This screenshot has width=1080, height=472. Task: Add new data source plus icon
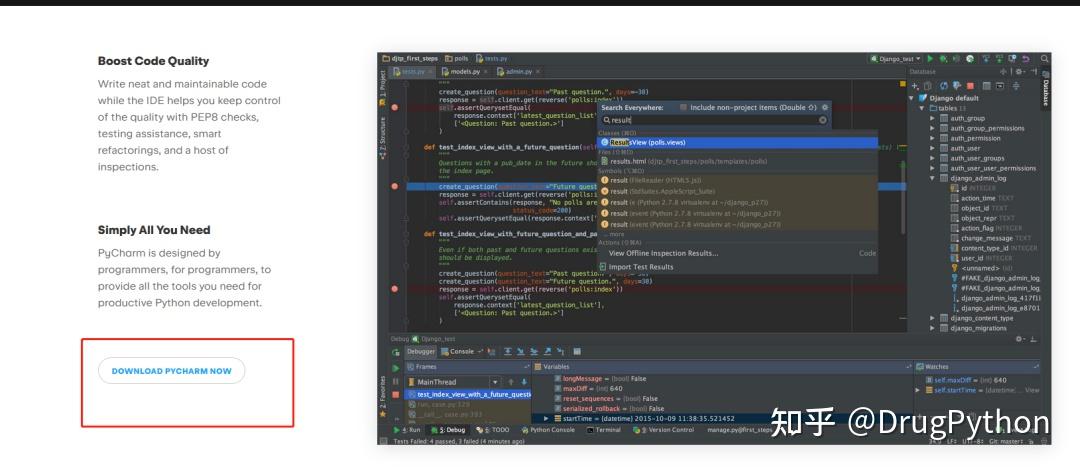(915, 86)
